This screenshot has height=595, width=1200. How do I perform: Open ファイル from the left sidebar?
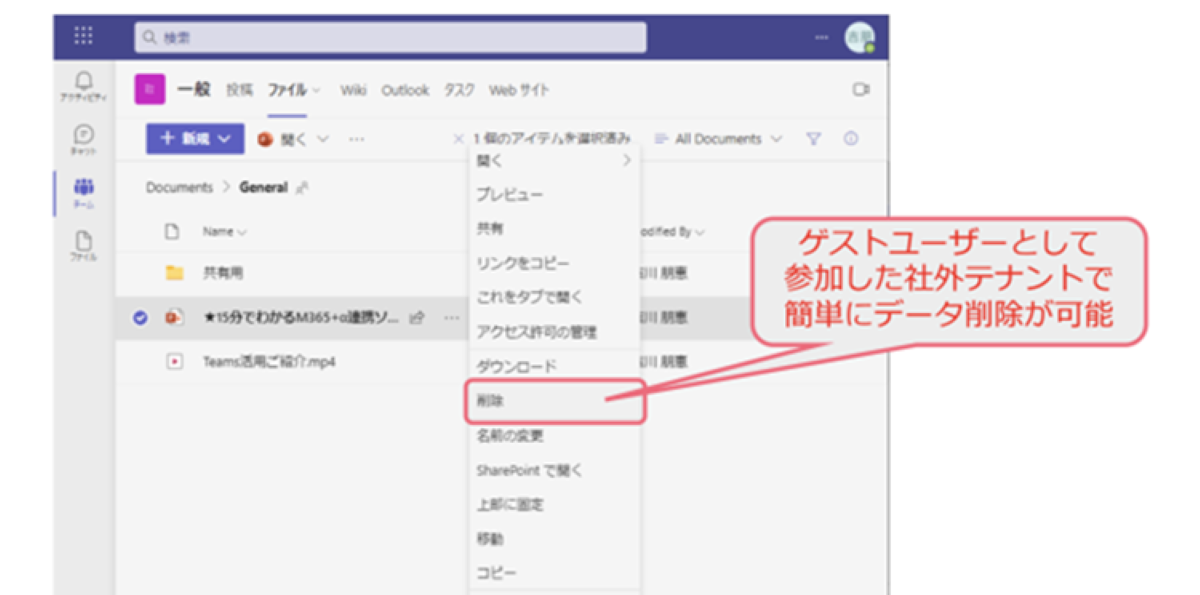[x=84, y=240]
